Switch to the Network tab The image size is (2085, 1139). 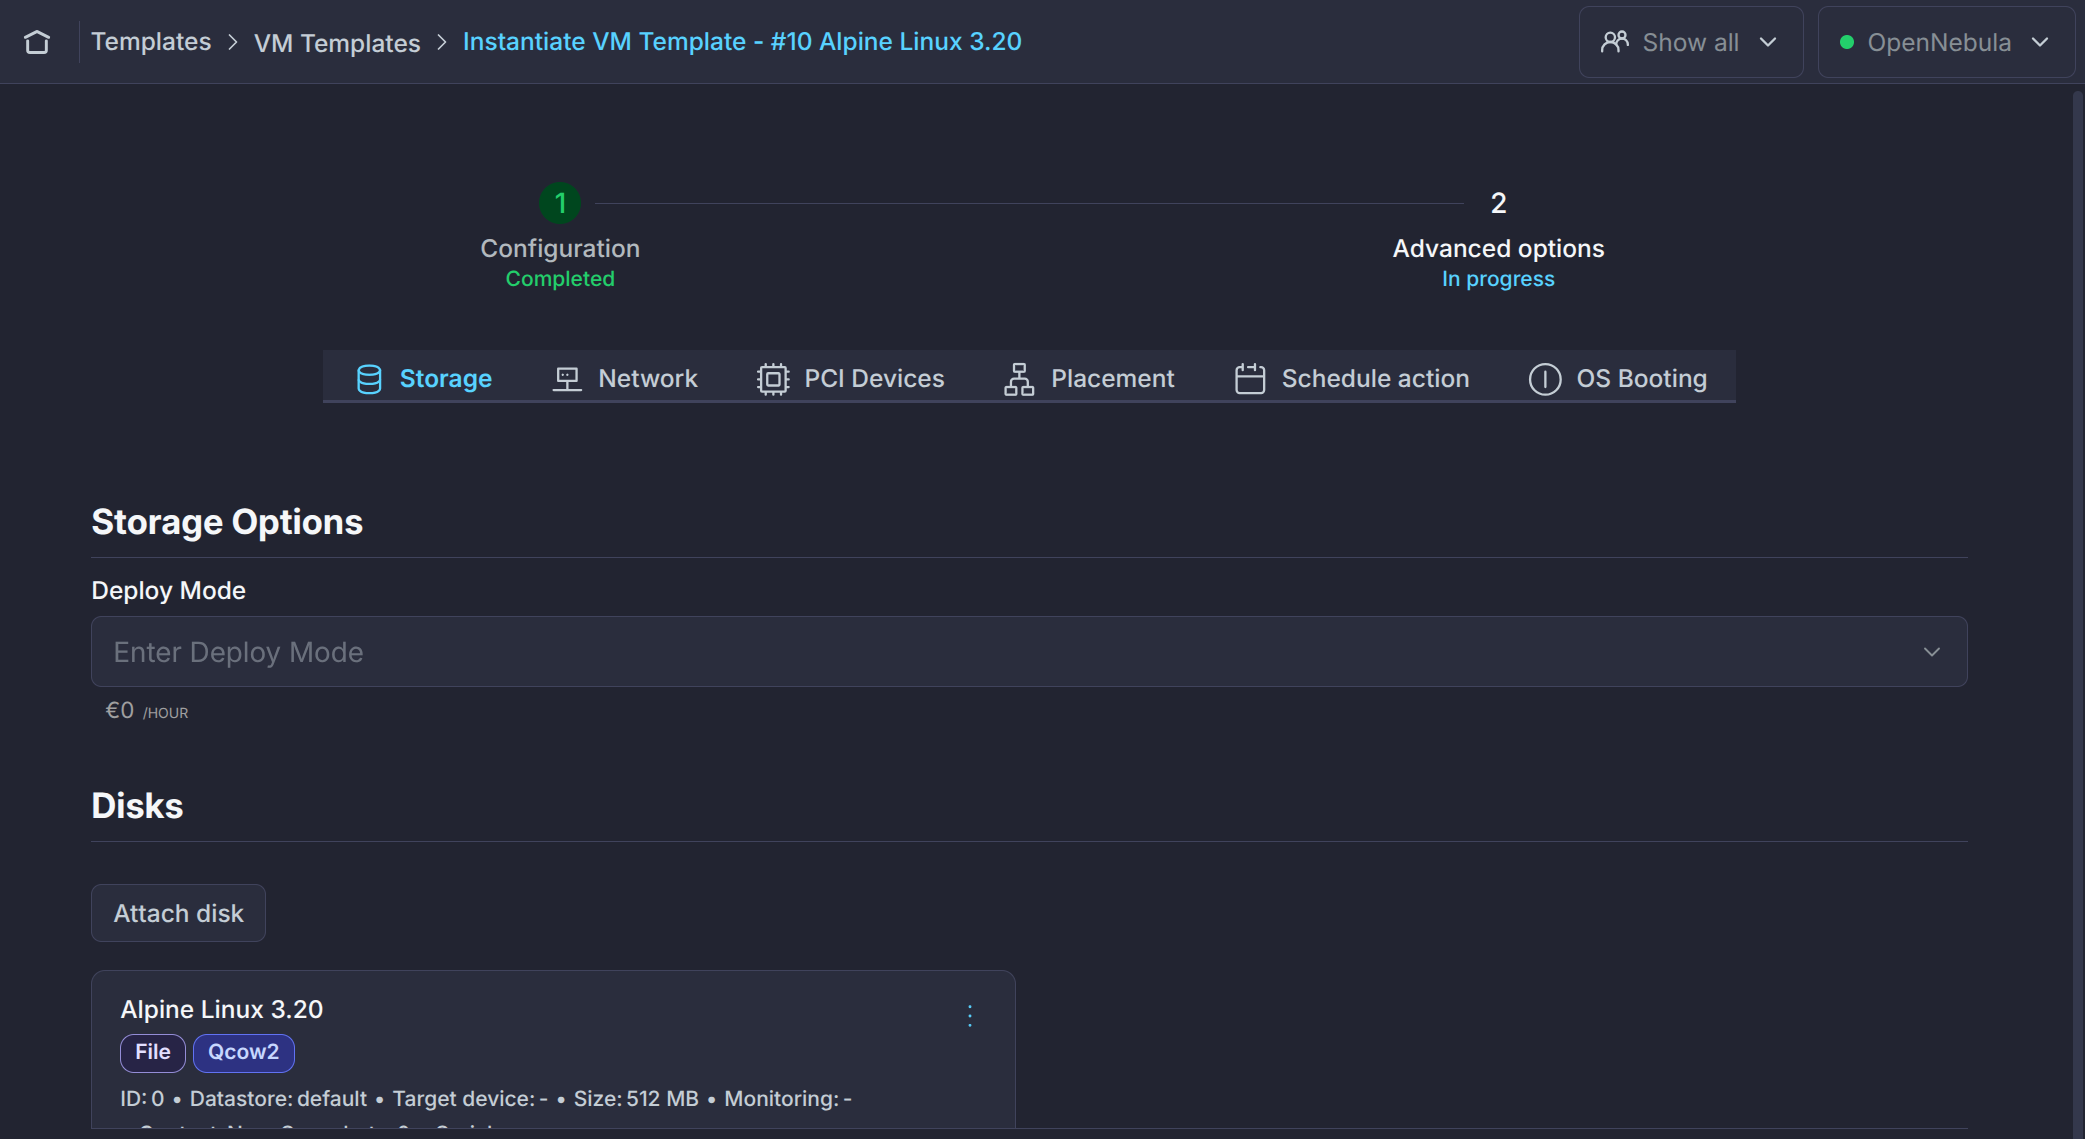click(624, 378)
